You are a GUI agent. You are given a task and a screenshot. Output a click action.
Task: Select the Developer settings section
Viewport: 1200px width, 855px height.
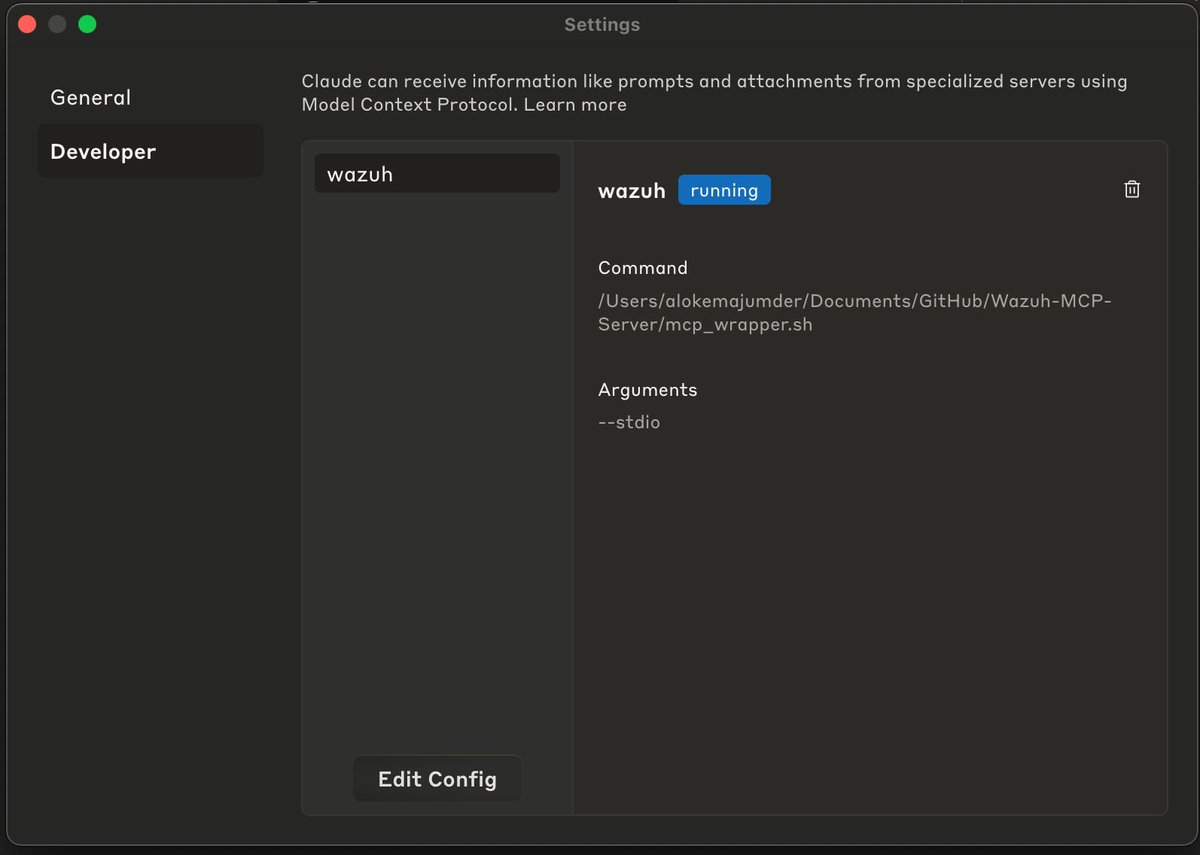[x=150, y=152]
